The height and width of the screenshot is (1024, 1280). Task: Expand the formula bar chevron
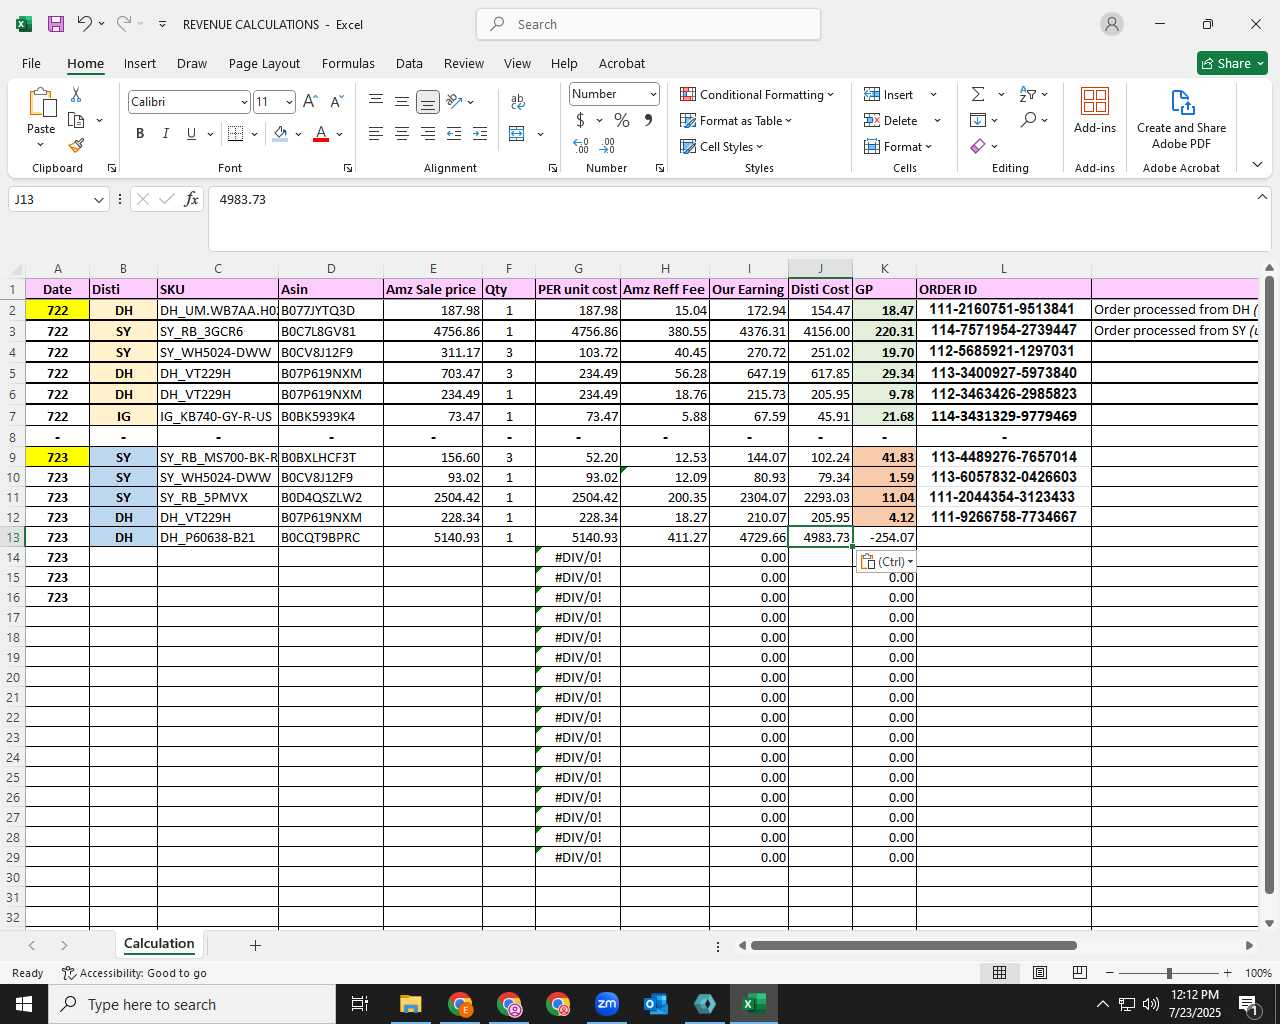(x=1261, y=198)
